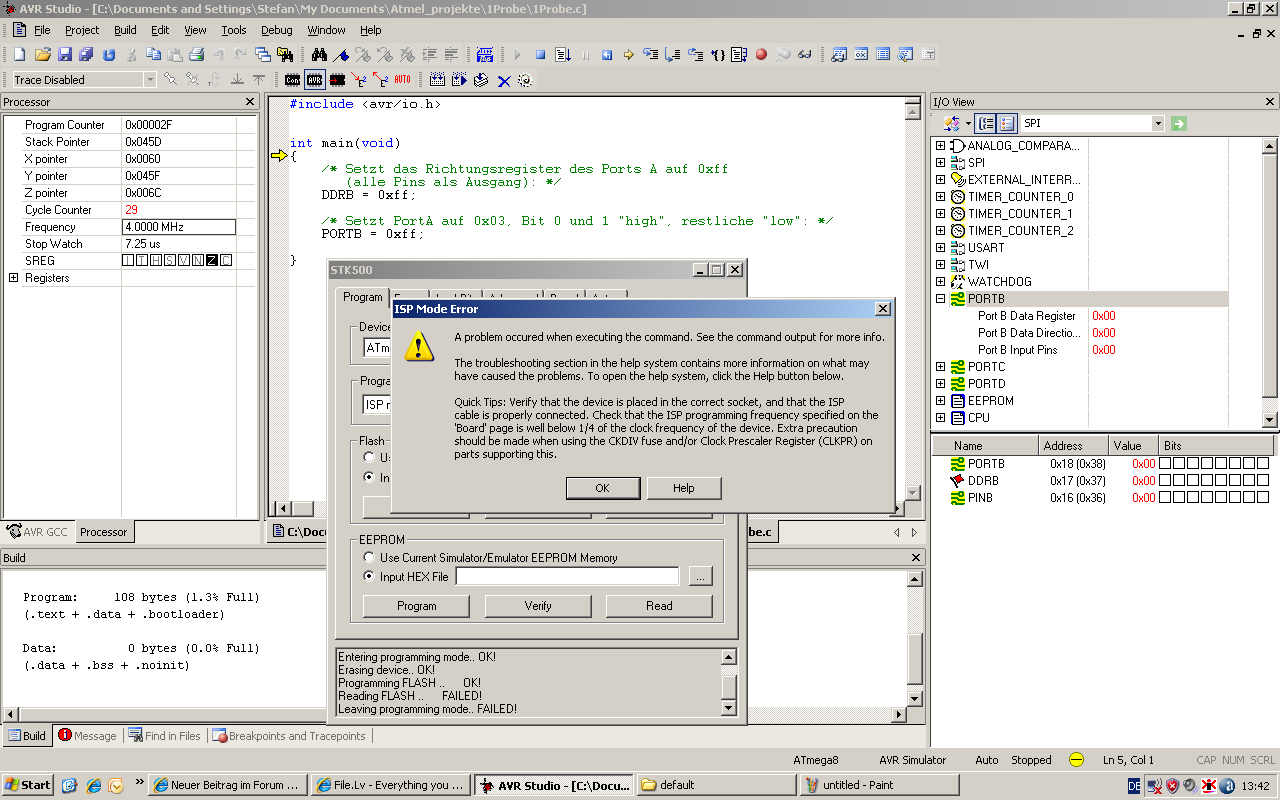1280x800 pixels.
Task: Expand the ANALOG_COMPARA... tree node
Action: [940, 146]
